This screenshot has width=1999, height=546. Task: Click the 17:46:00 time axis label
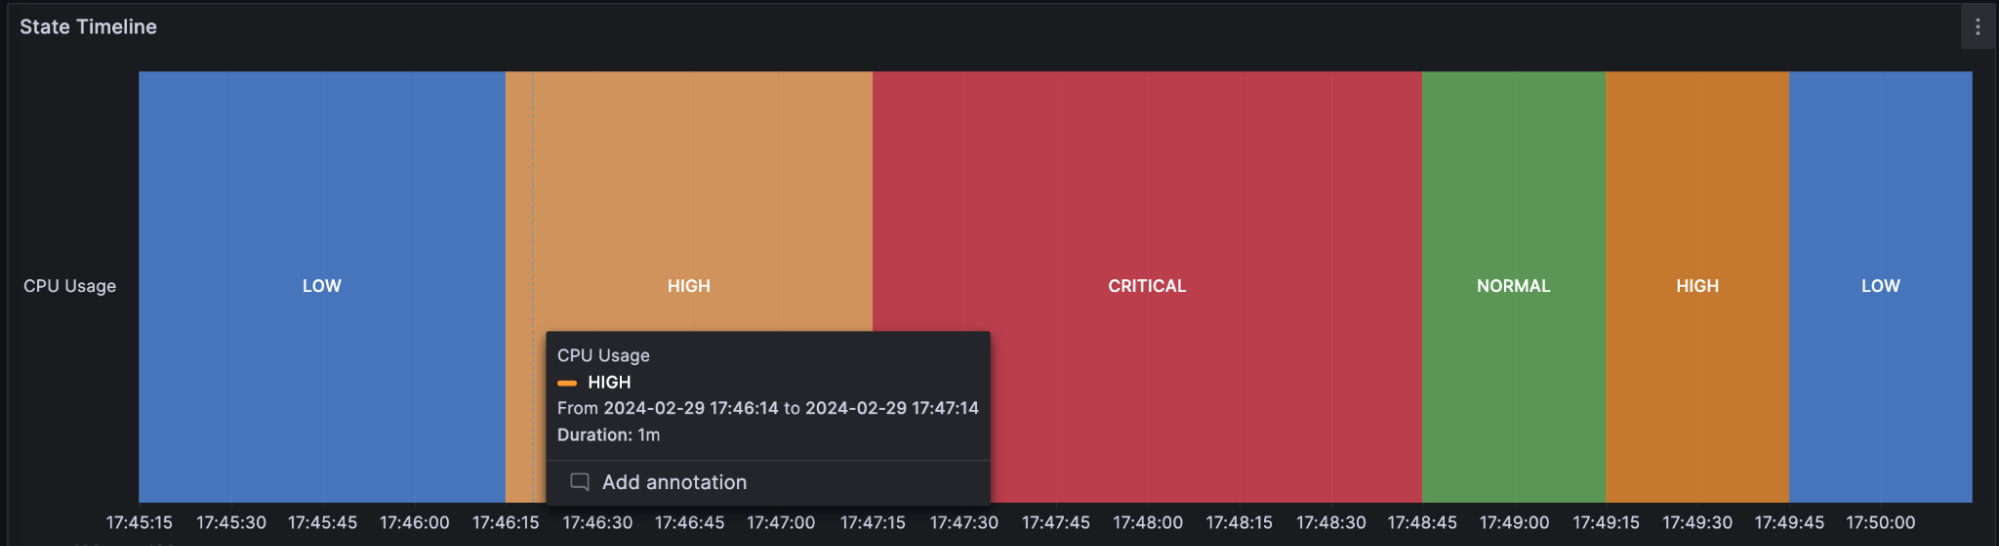point(414,522)
